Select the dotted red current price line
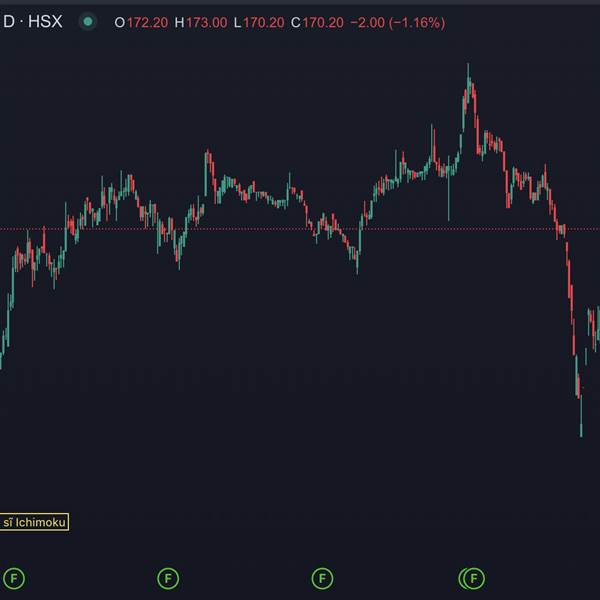The width and height of the screenshot is (600, 600). click(300, 229)
